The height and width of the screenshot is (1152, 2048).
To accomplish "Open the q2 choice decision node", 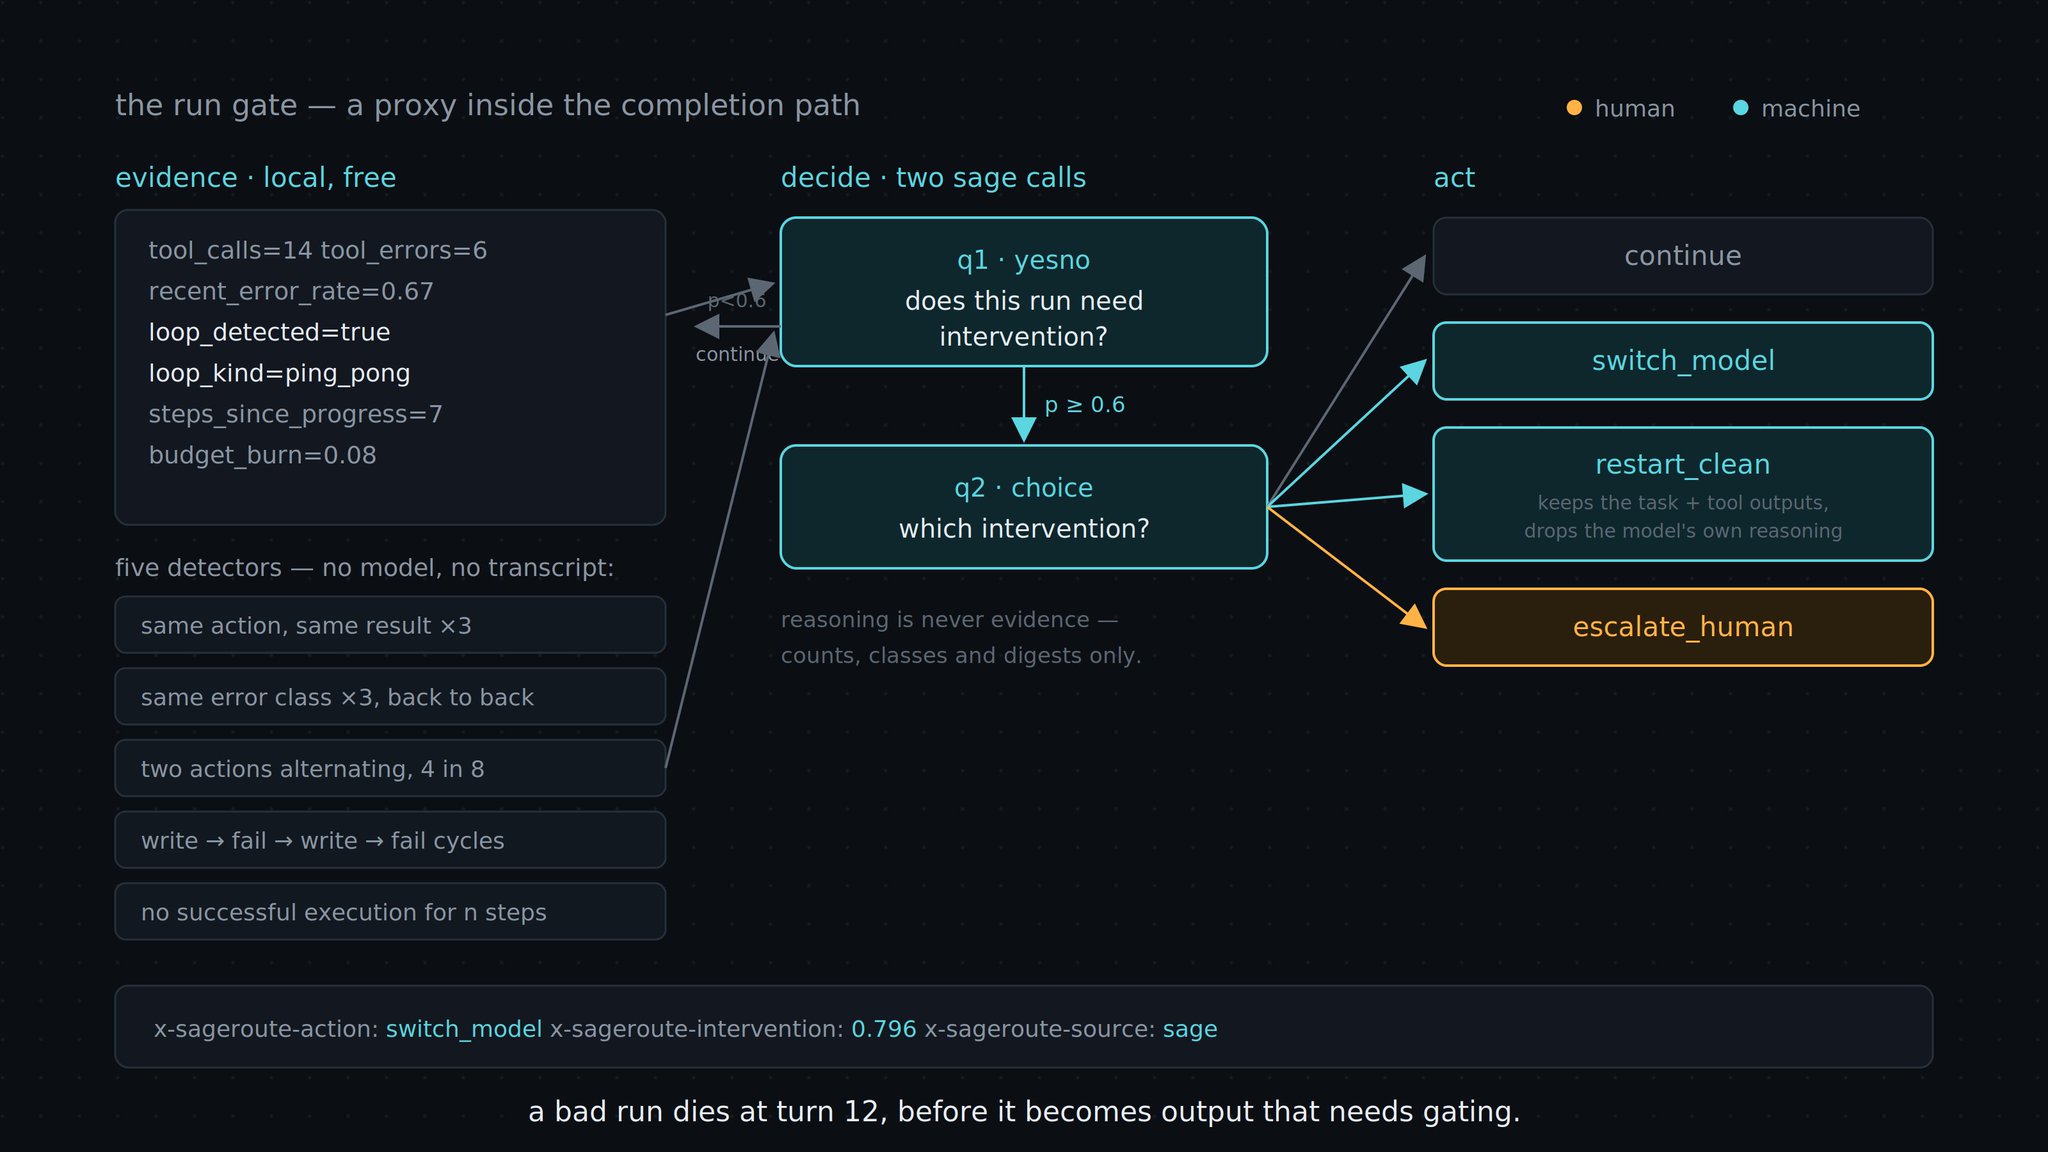I will [x=1023, y=507].
